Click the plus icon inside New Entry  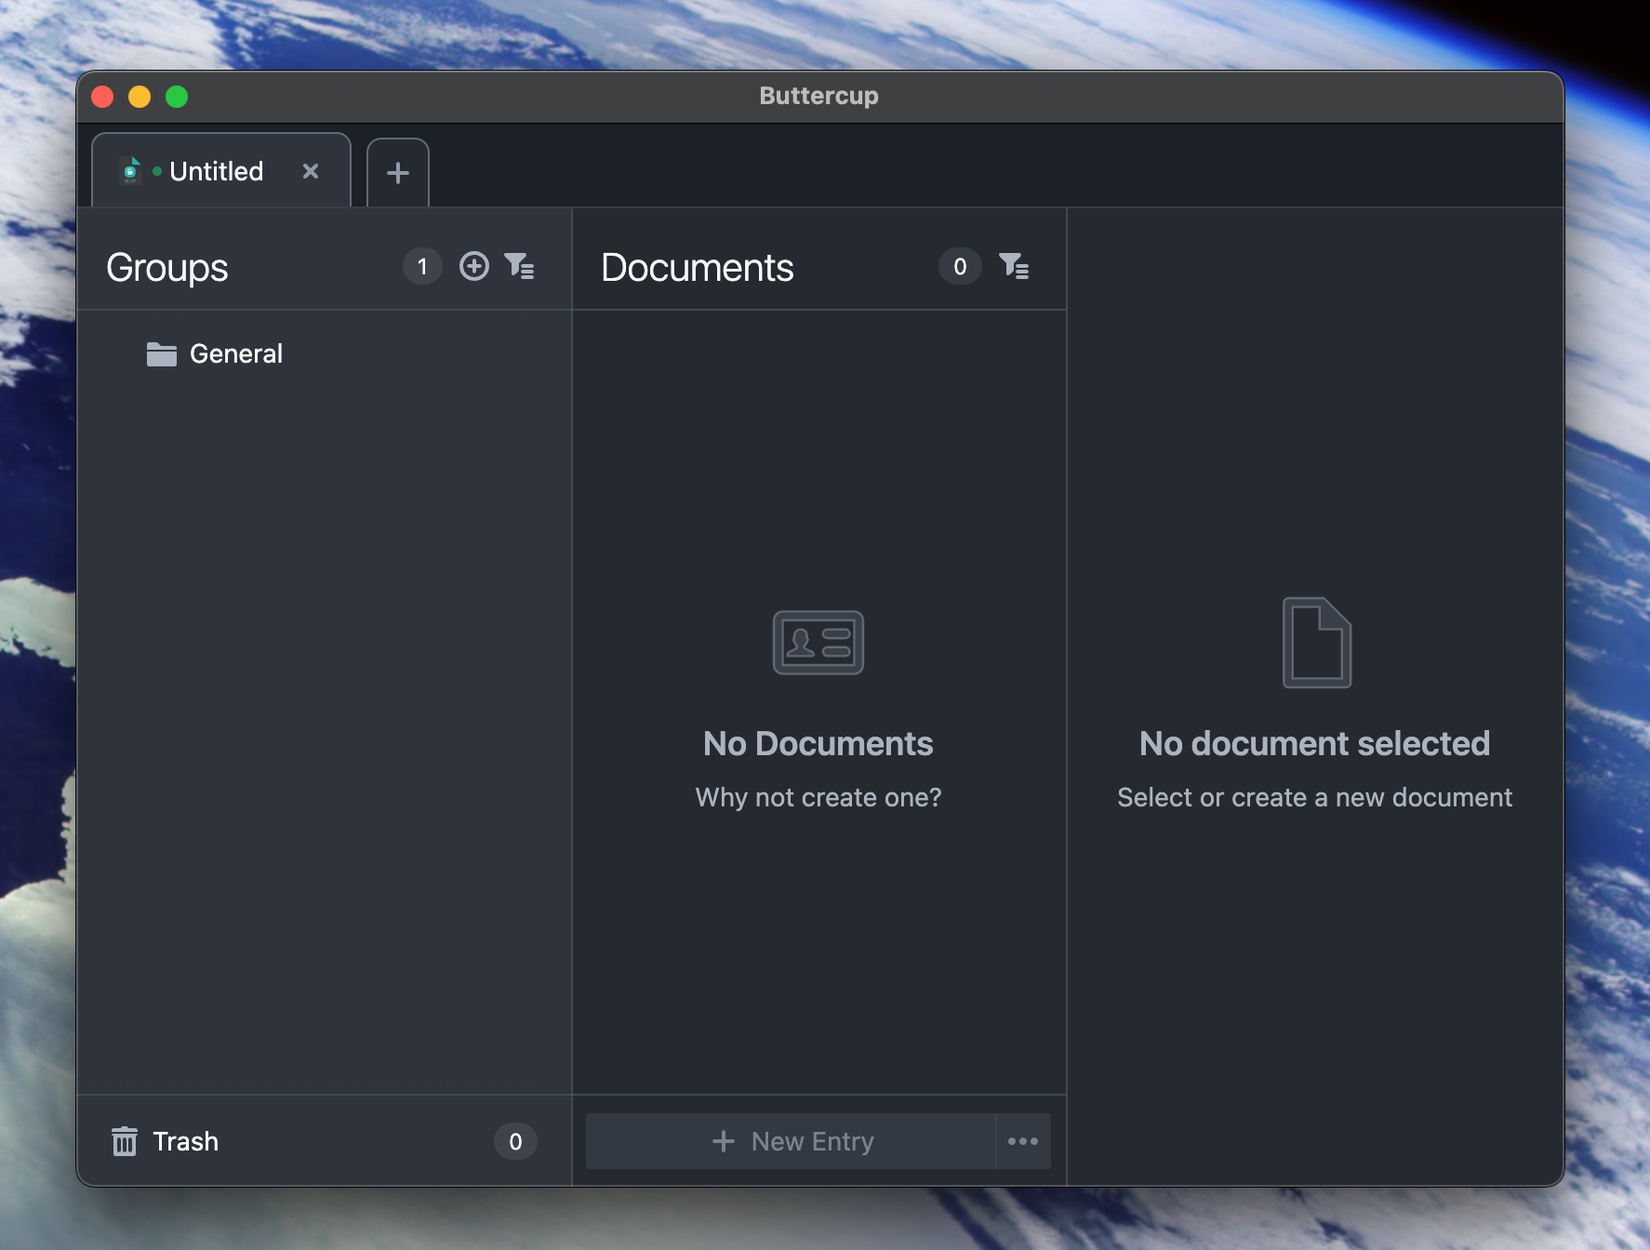tap(721, 1141)
